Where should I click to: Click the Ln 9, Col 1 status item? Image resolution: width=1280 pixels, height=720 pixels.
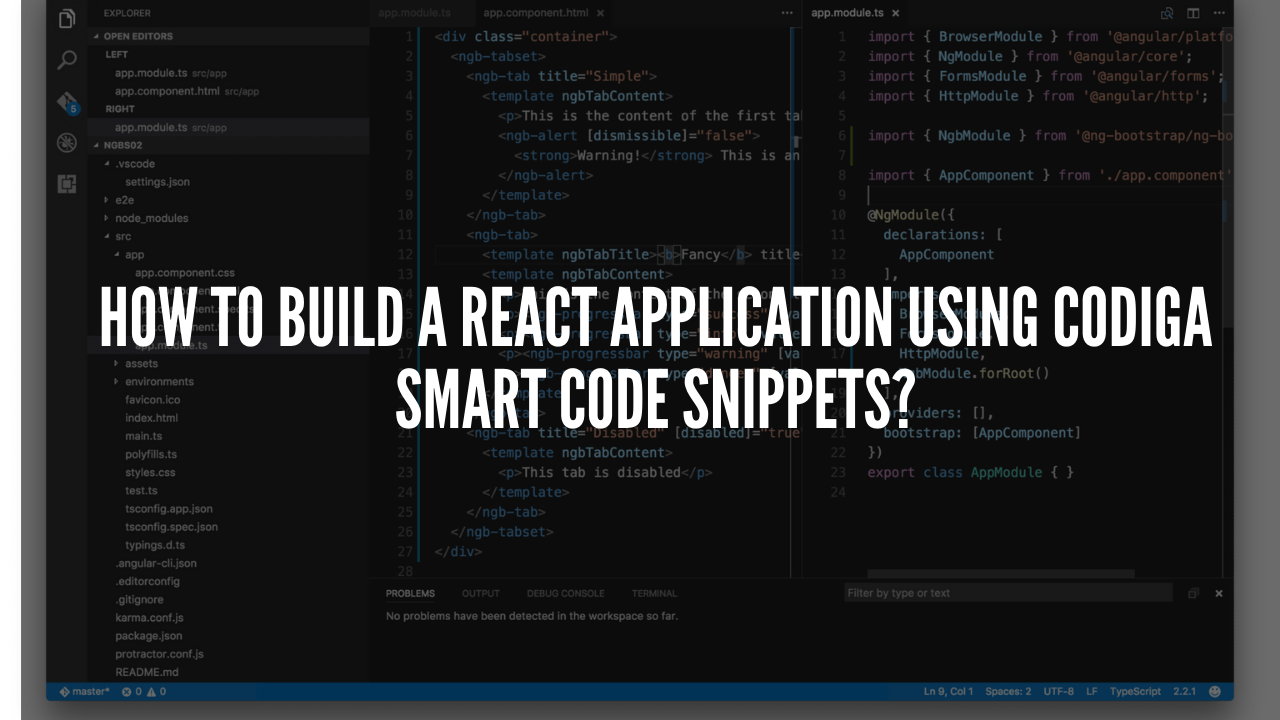948,691
